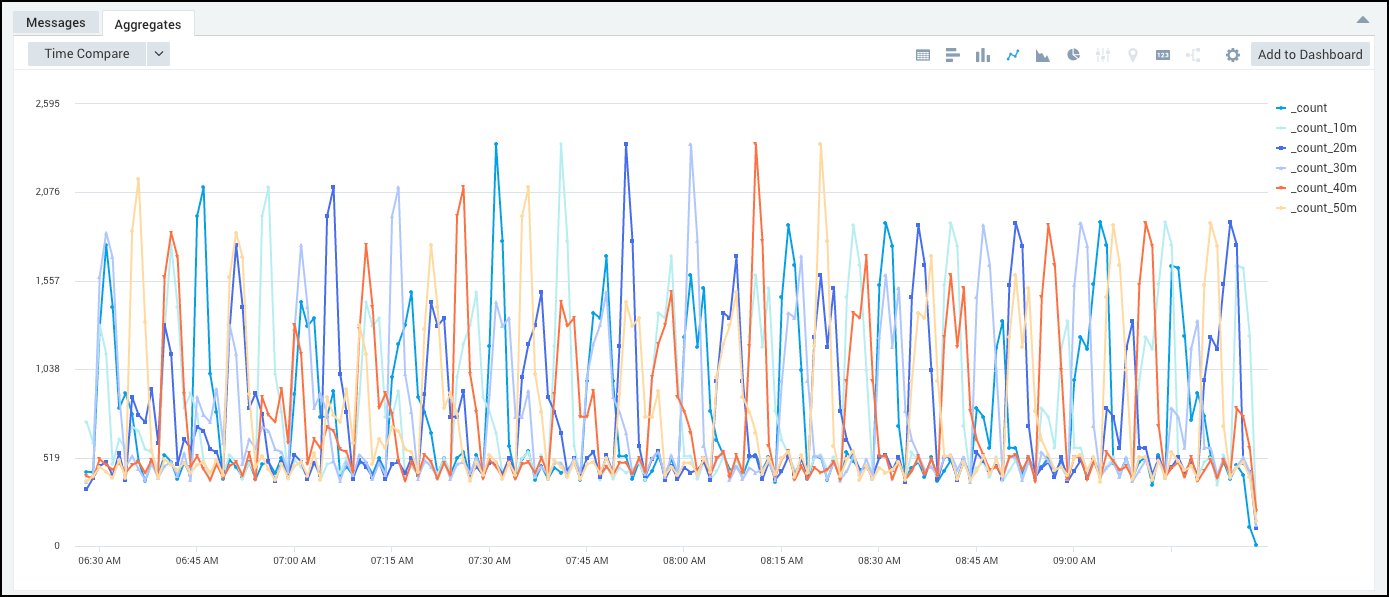Screen dimensions: 1389x597
Task: Select the map location pin icon
Action: (x=1132, y=55)
